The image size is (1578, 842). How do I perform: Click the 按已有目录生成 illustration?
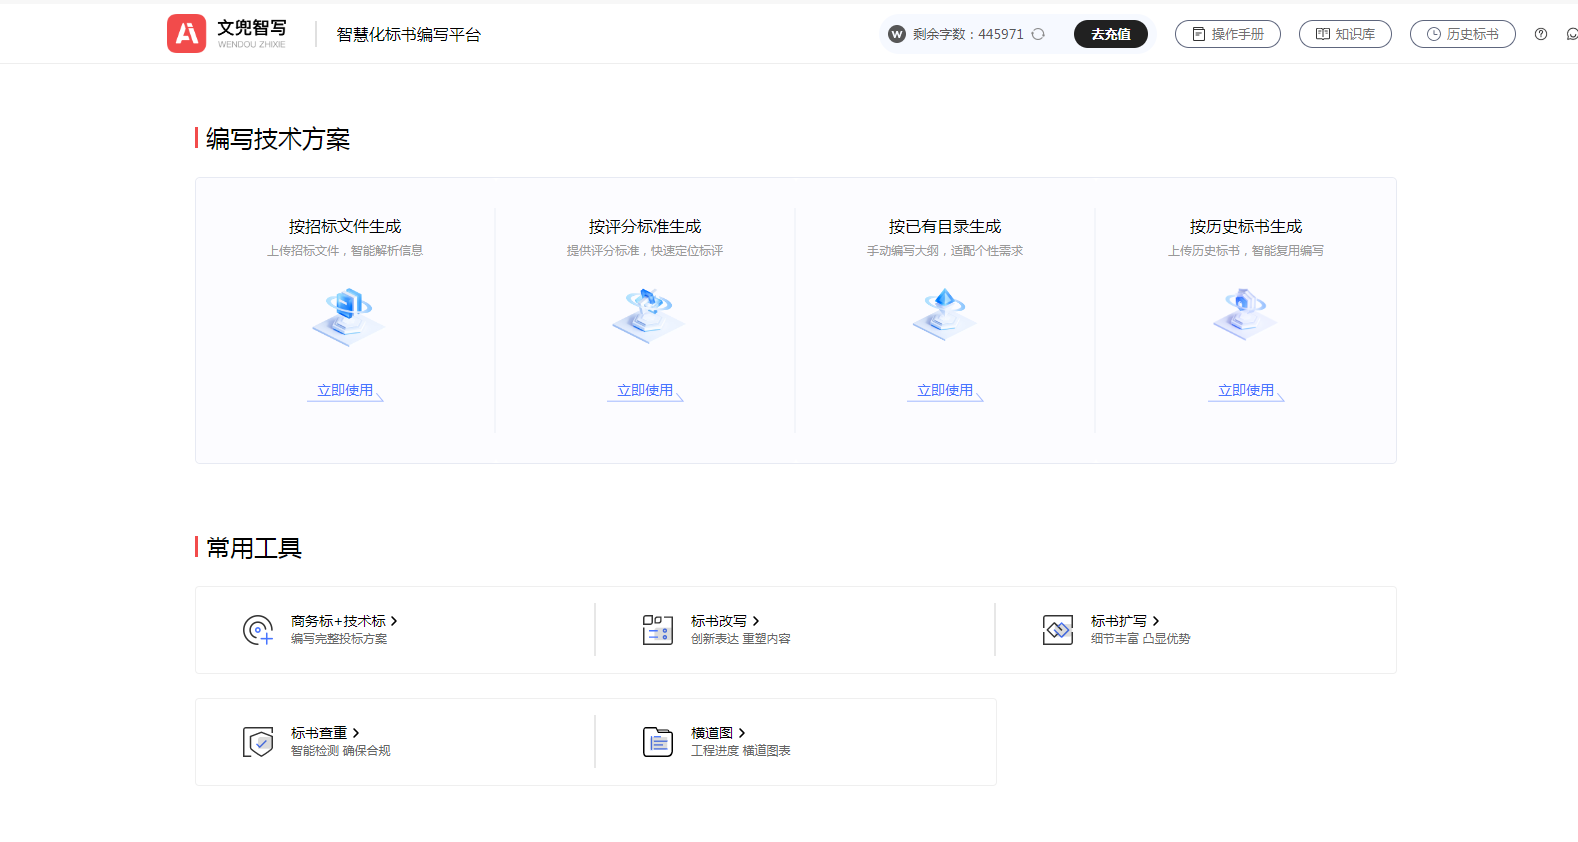pyautogui.click(x=945, y=315)
